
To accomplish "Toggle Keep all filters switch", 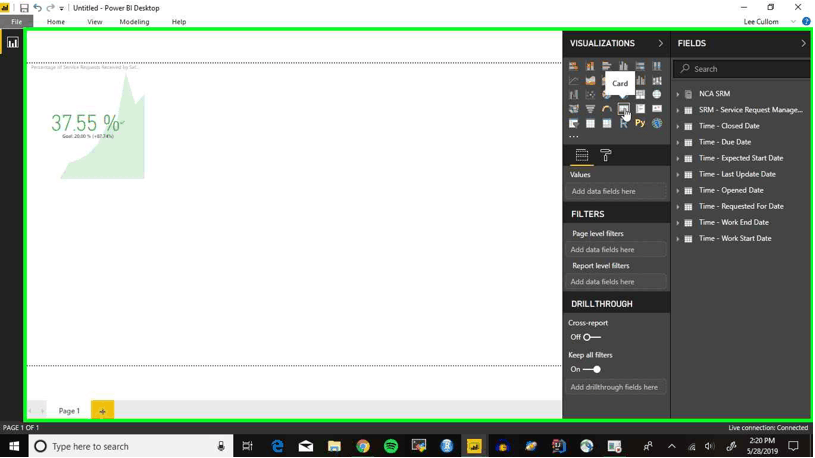I will coord(591,369).
